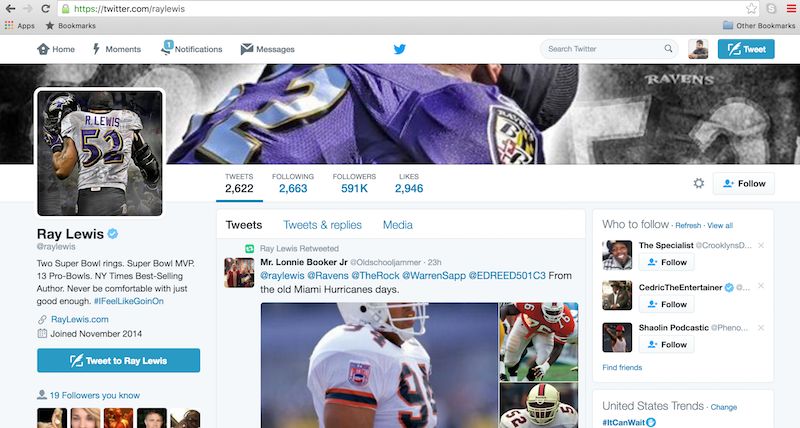
Task: Open Moments lightning bolt icon
Action: click(x=97, y=49)
